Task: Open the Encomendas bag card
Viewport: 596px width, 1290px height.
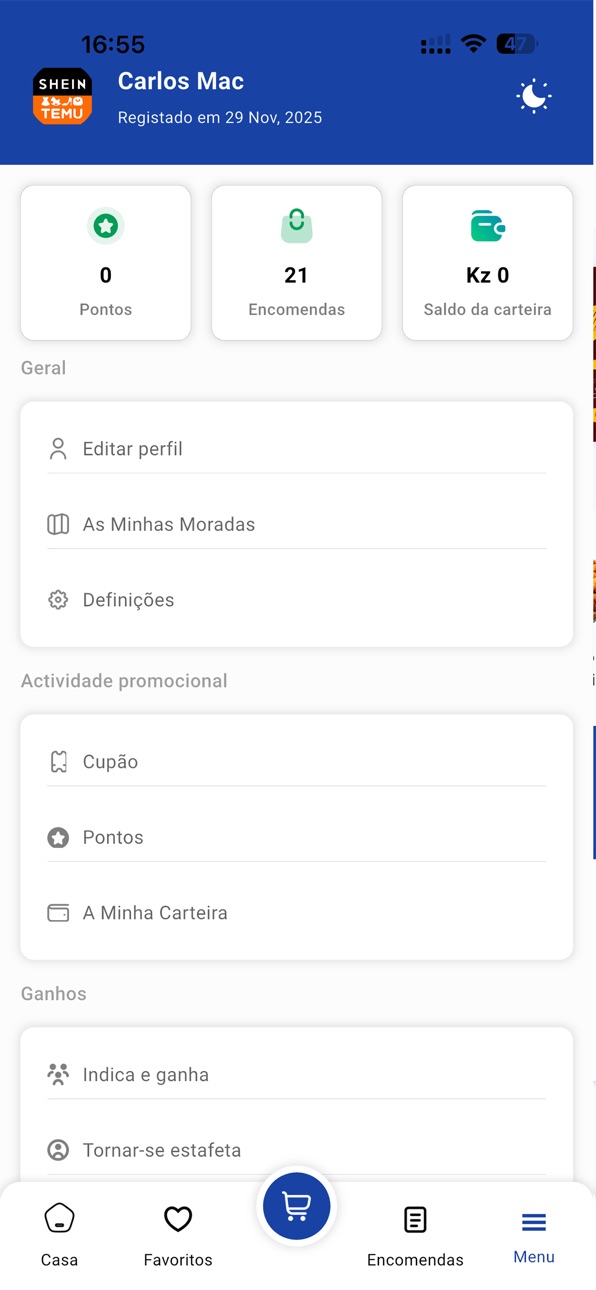Action: coord(296,262)
